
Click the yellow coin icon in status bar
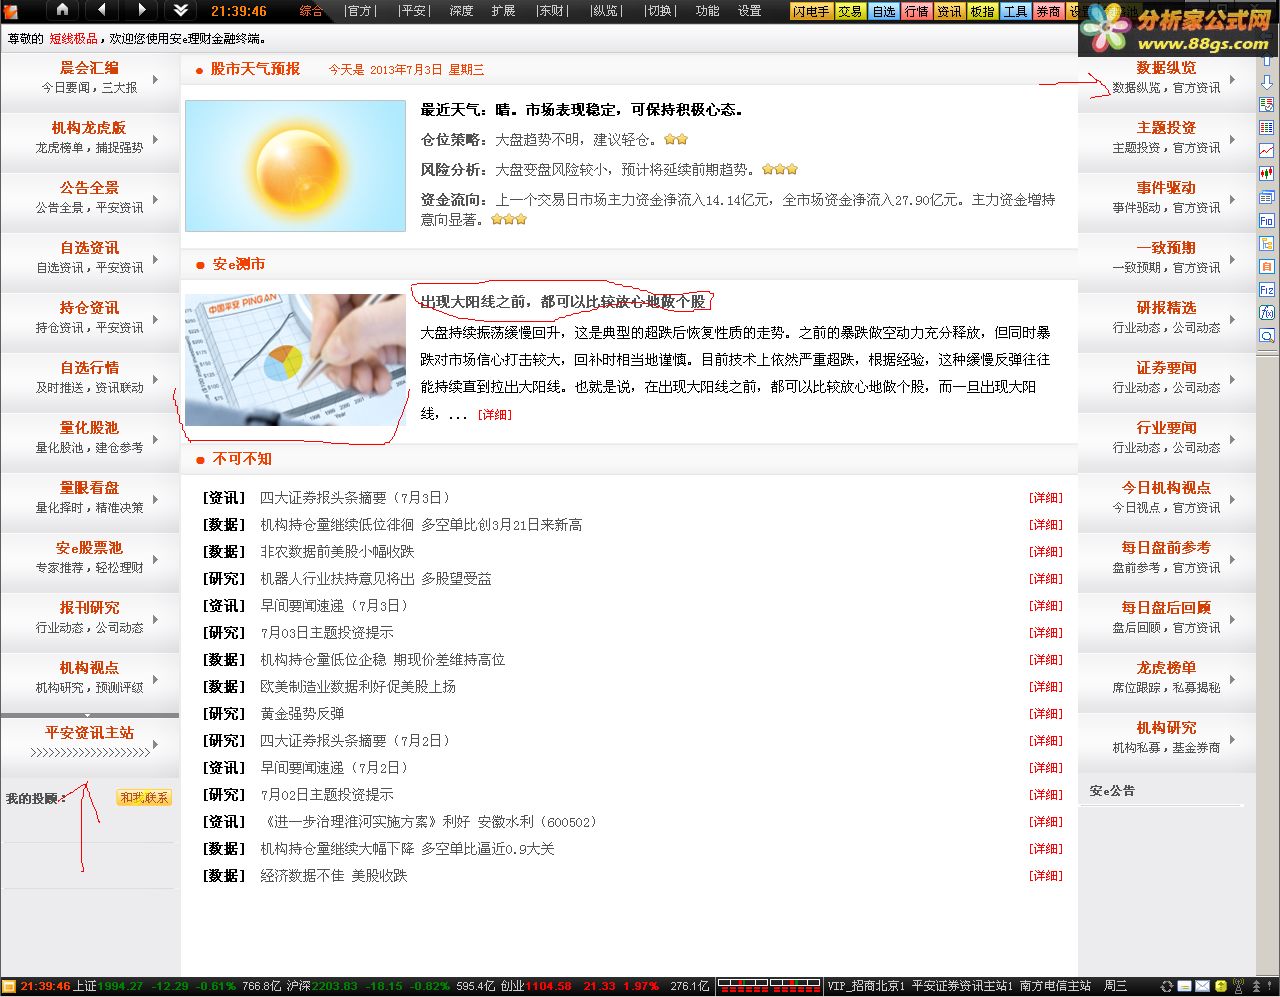point(1221,987)
